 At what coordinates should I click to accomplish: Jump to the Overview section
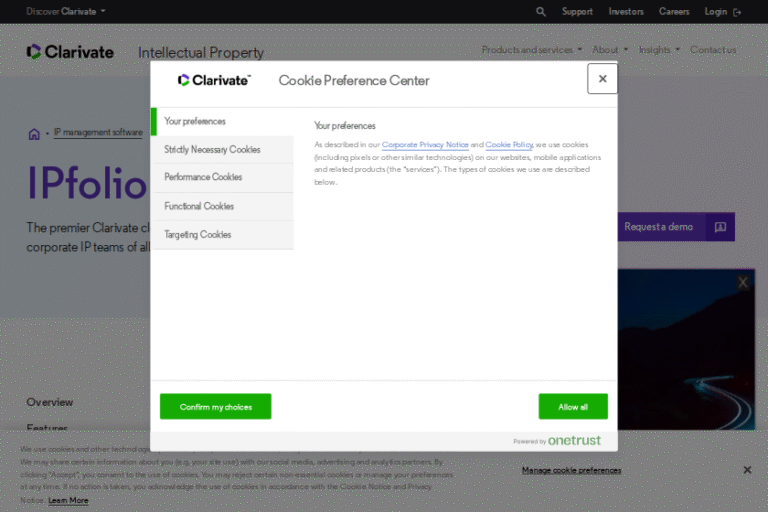click(x=49, y=402)
